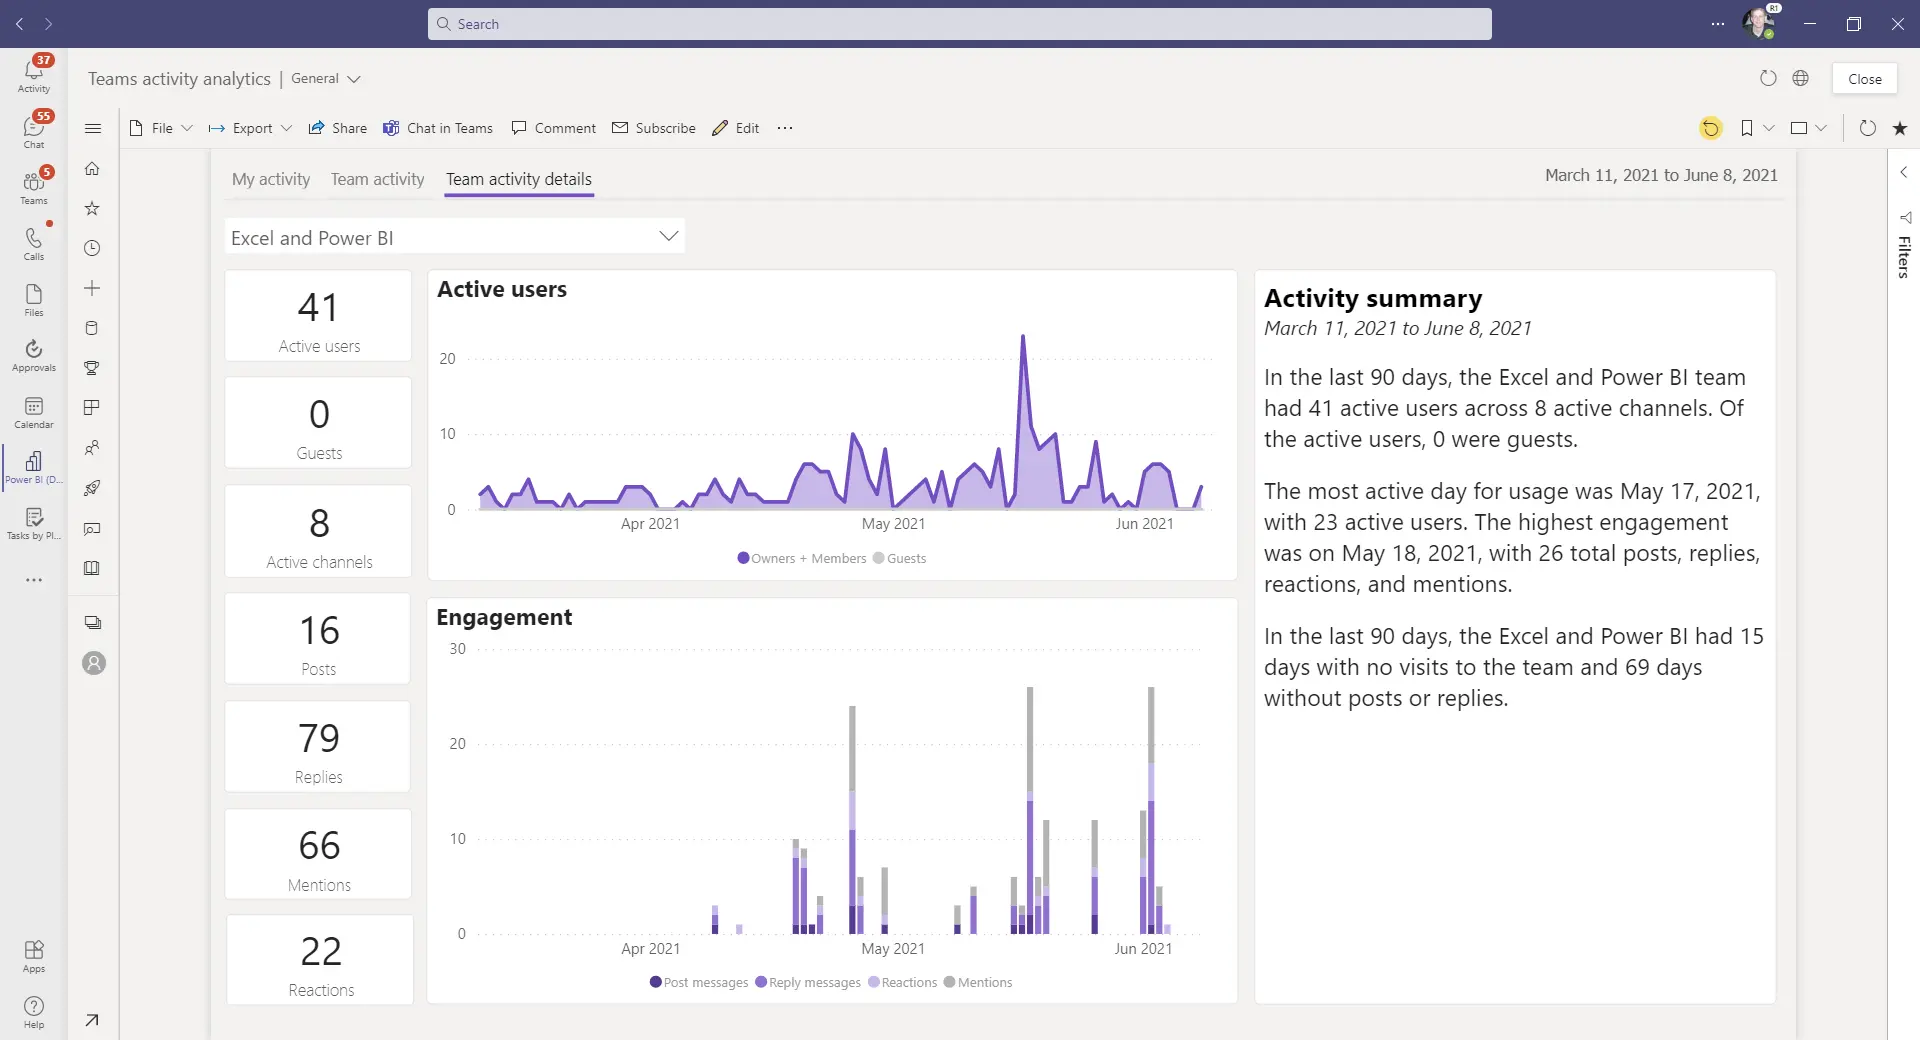The width and height of the screenshot is (1920, 1040).
Task: Open Power BI Recent clock icon
Action: (92, 248)
